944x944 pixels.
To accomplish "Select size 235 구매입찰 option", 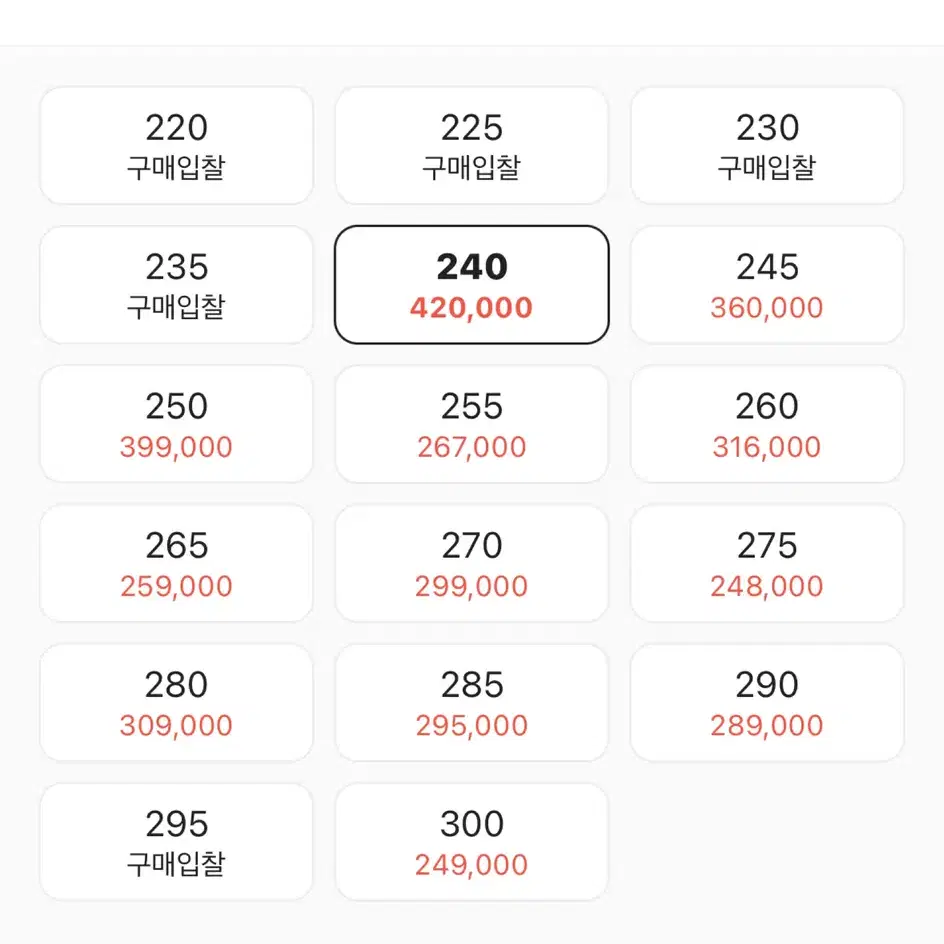I will (x=176, y=285).
